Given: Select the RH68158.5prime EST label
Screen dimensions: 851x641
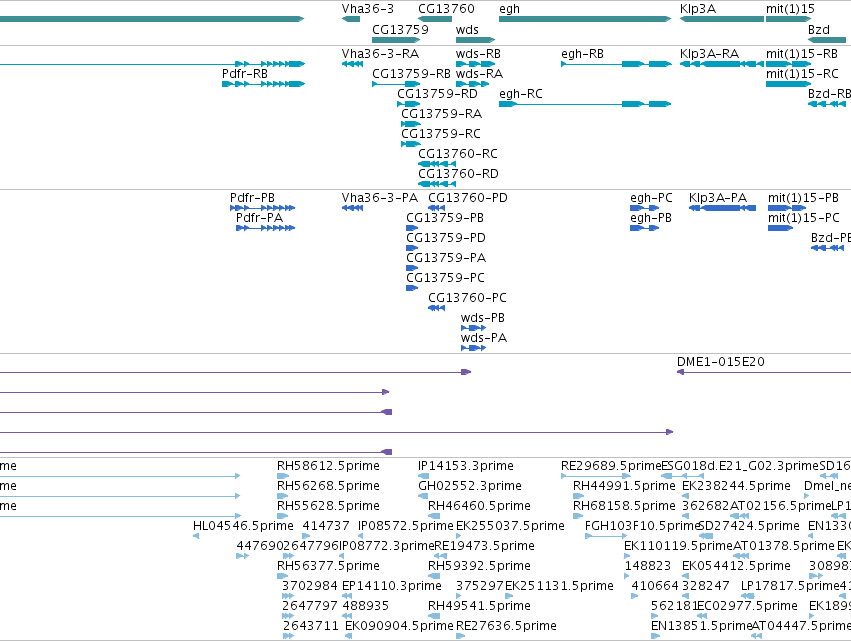Looking at the screenshot, I should pos(624,506).
